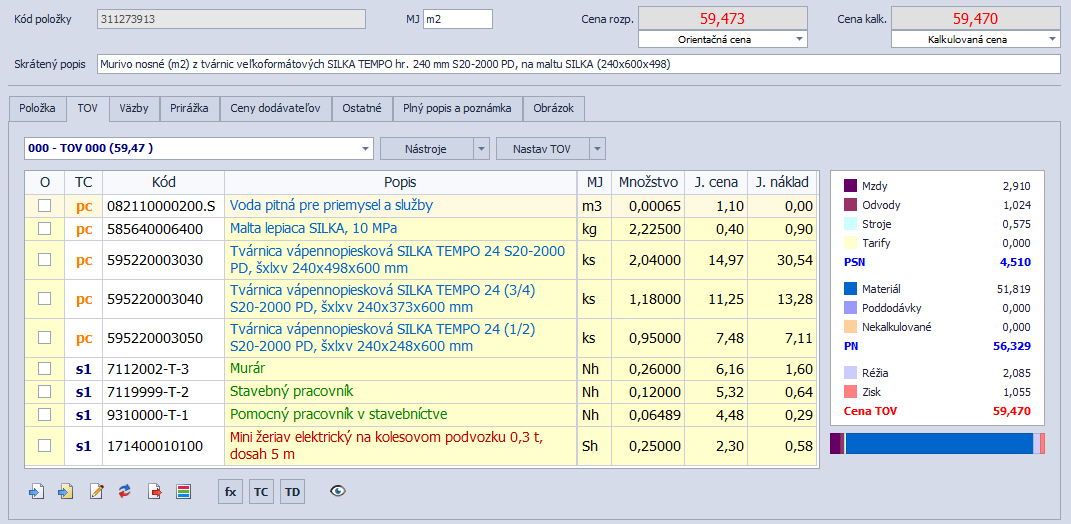Click the fx formula button

point(230,491)
